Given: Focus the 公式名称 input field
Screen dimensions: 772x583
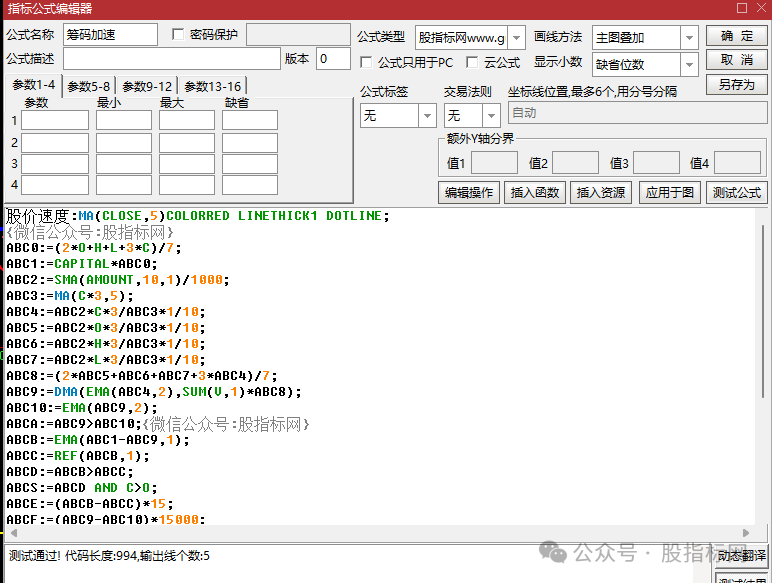Looking at the screenshot, I should [x=110, y=34].
